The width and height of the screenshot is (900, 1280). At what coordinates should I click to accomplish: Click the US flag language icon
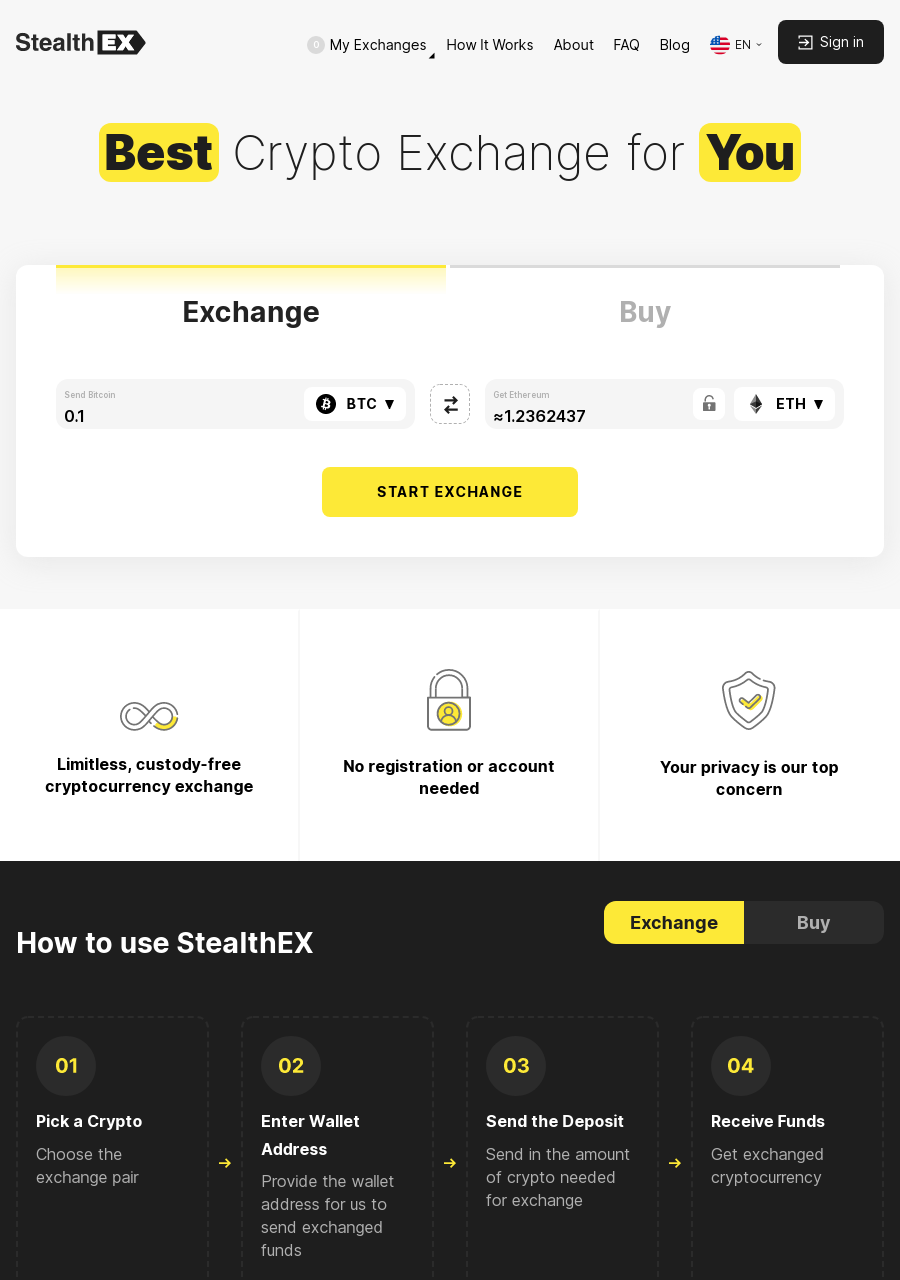click(720, 44)
